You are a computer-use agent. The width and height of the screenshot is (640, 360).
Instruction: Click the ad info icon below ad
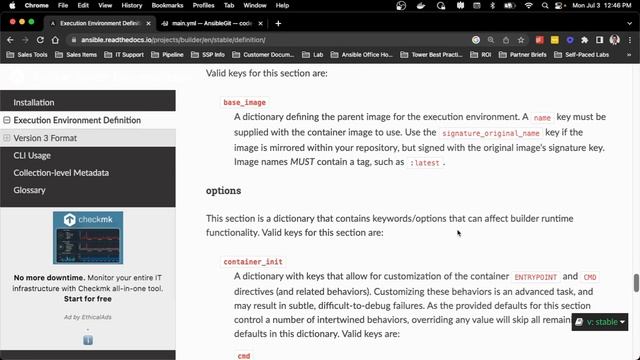coord(88,340)
